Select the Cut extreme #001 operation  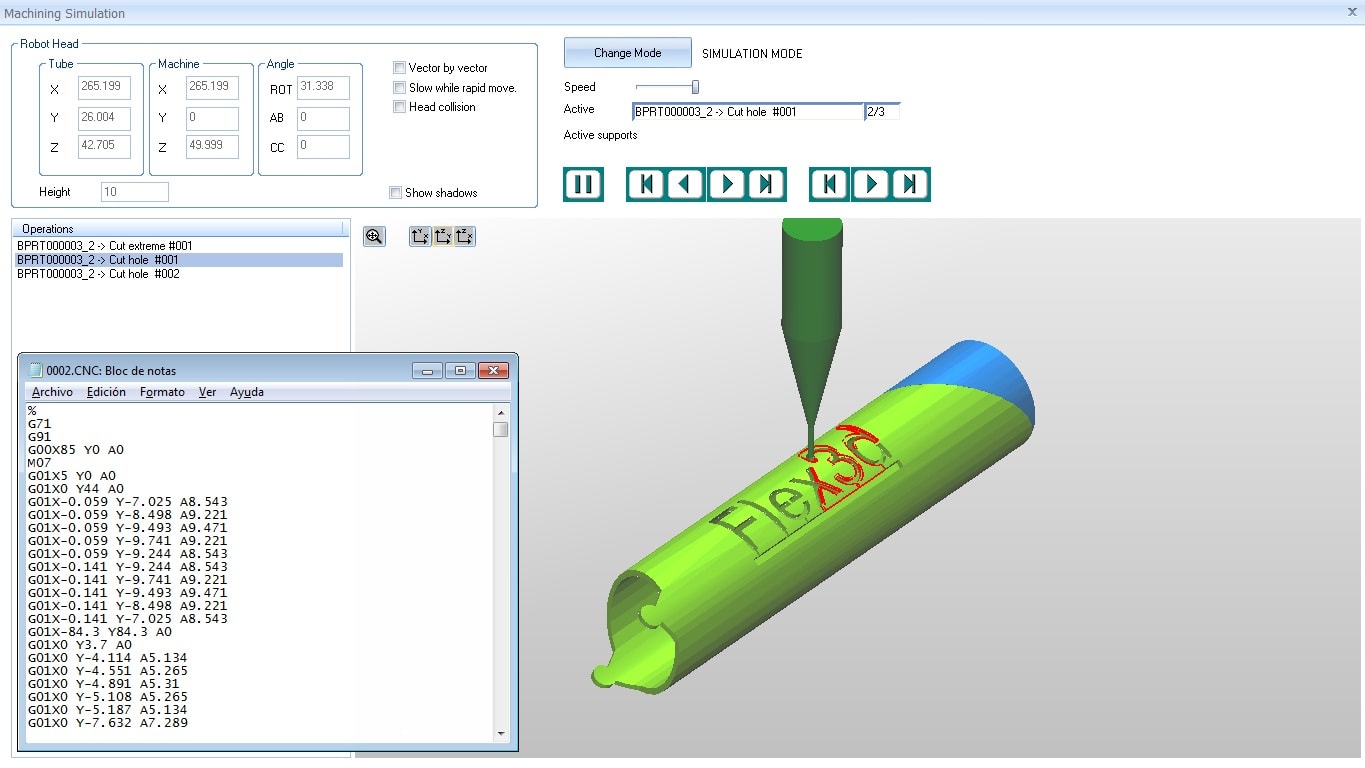105,246
